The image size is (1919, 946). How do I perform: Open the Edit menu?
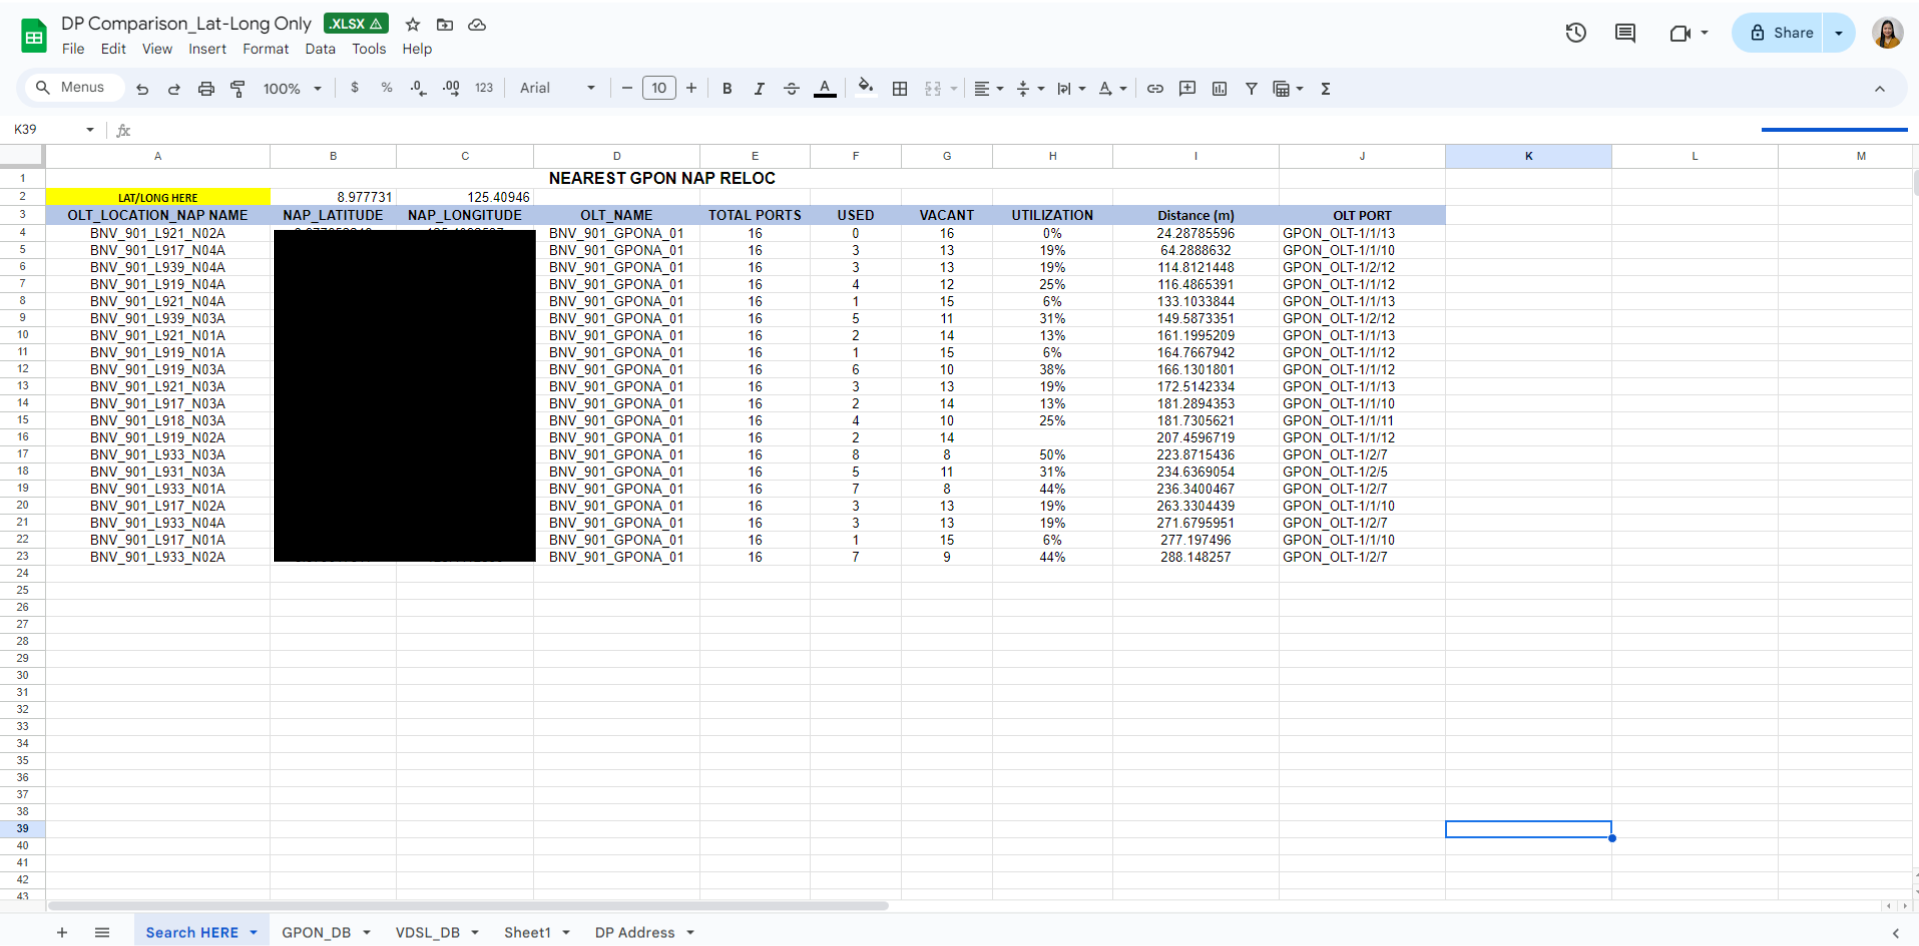pos(113,49)
